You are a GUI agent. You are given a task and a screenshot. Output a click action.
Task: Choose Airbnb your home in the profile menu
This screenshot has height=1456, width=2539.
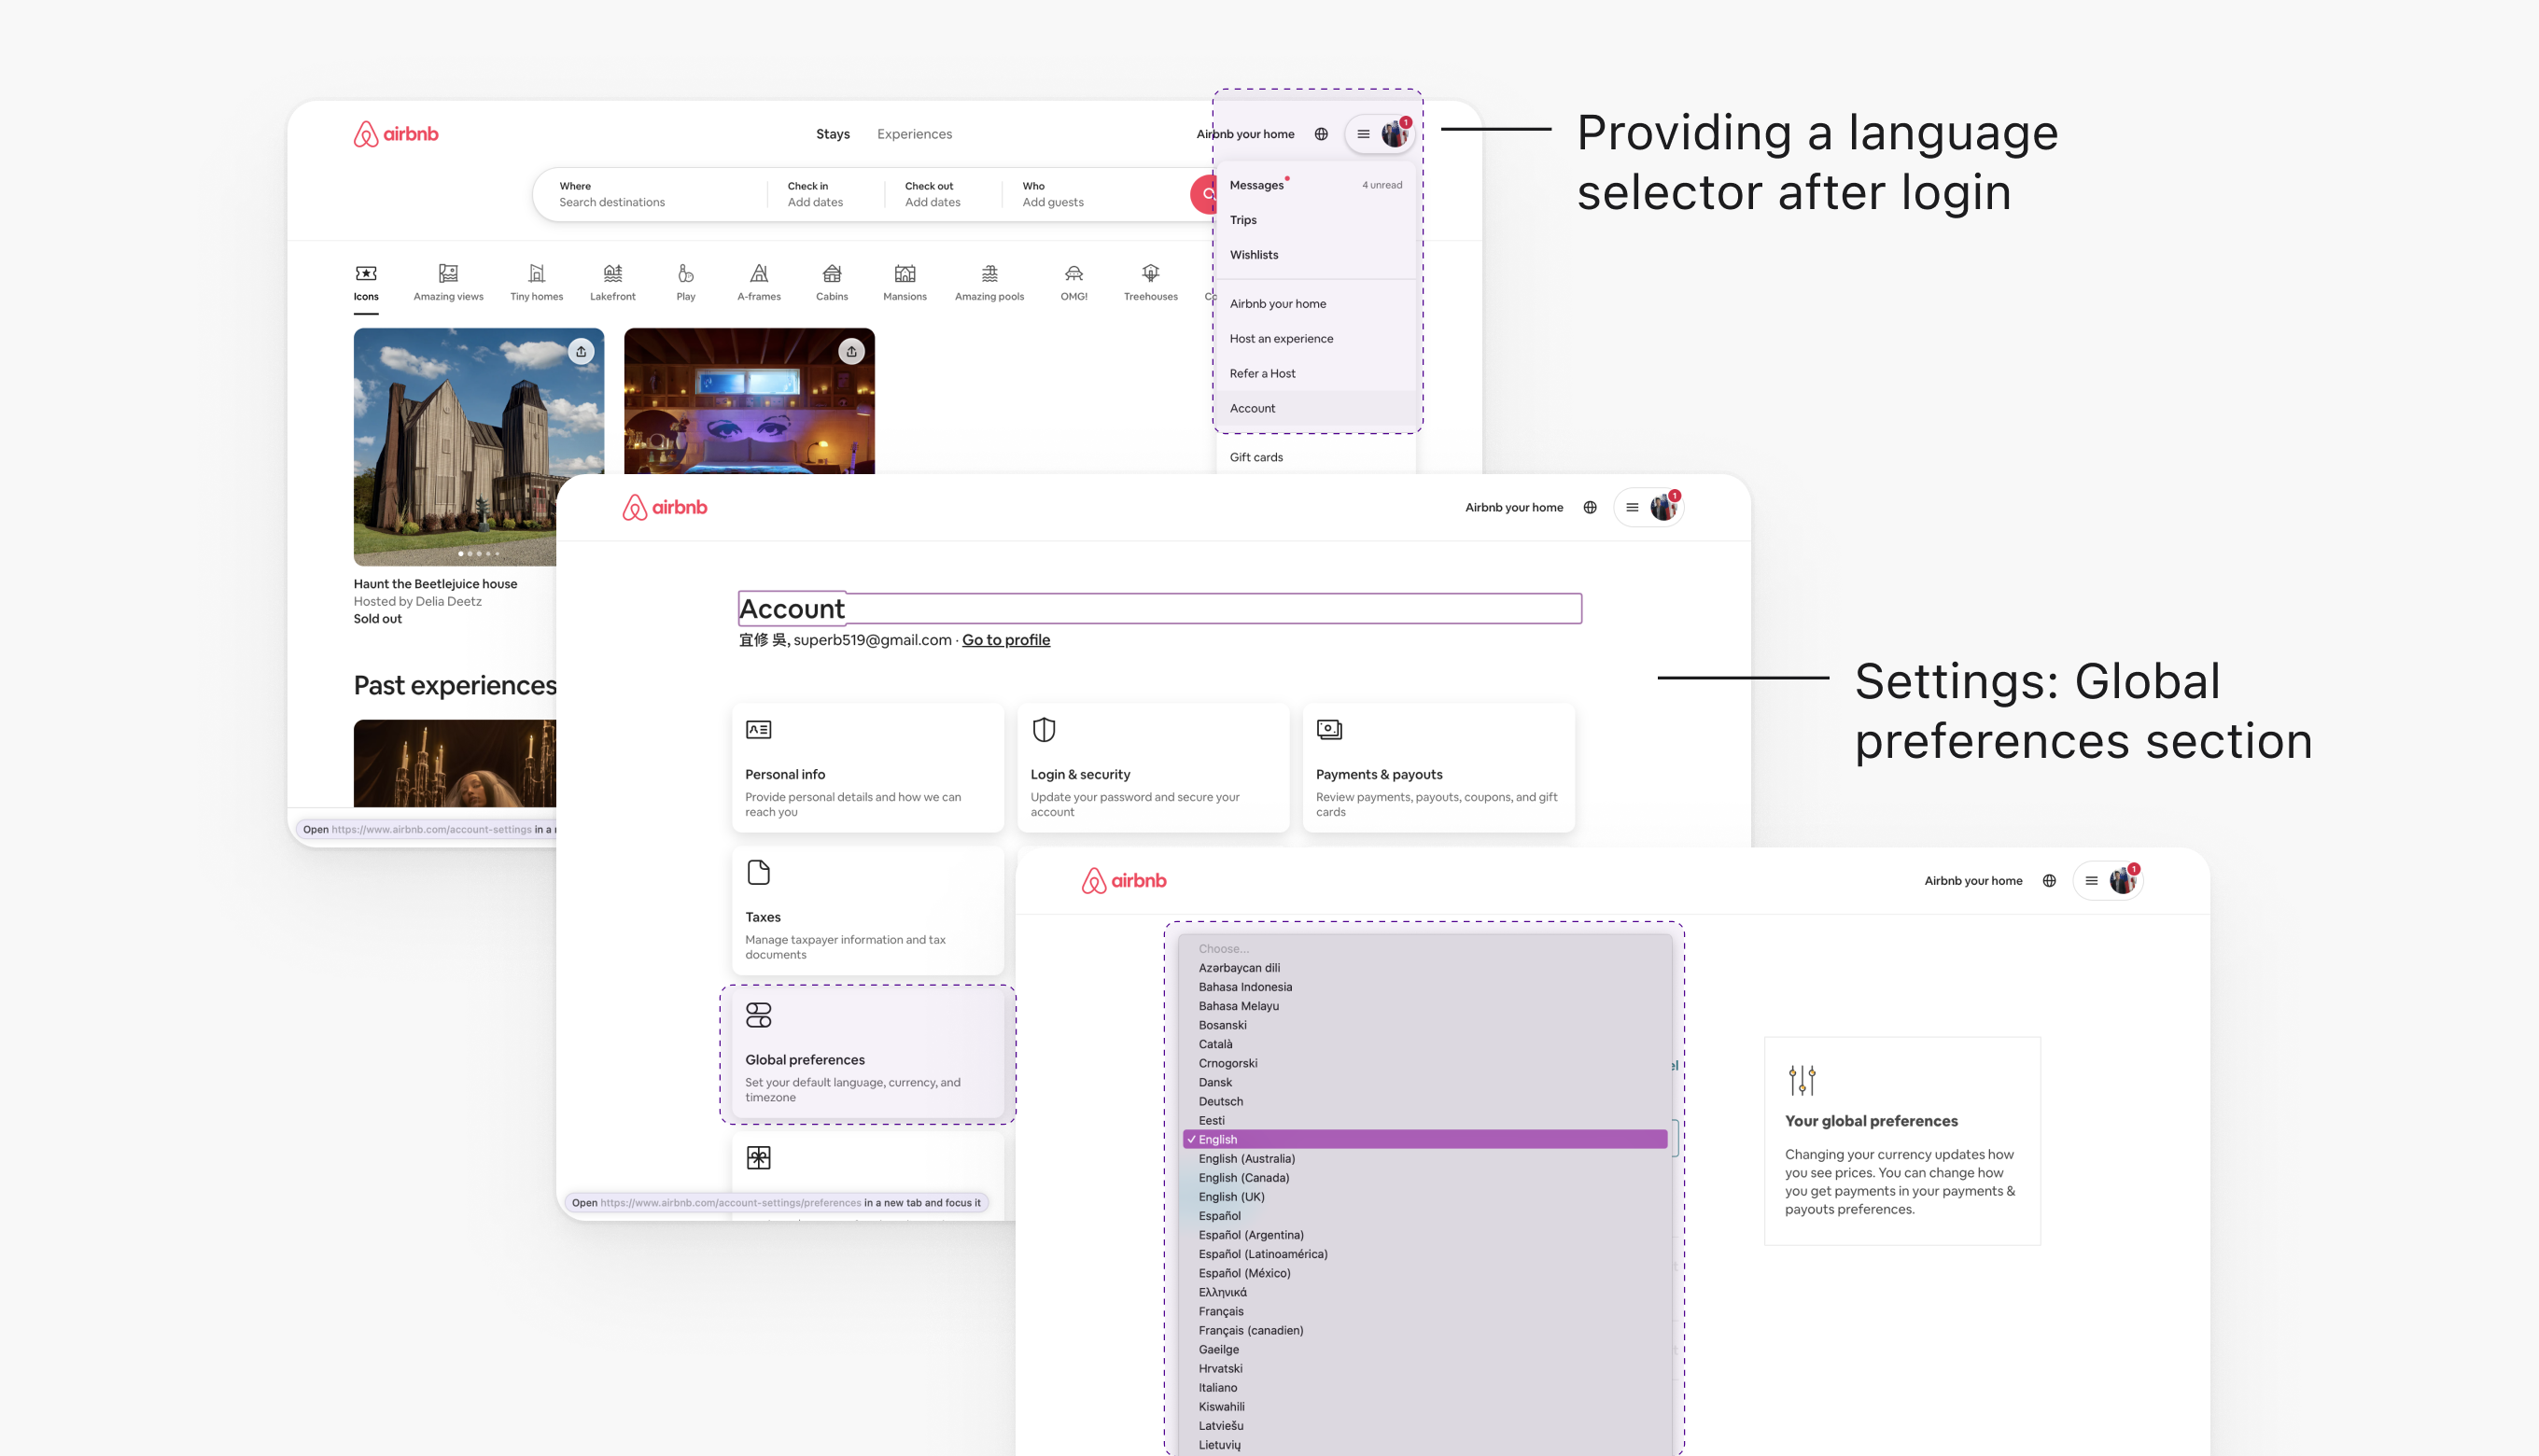pyautogui.click(x=1316, y=304)
